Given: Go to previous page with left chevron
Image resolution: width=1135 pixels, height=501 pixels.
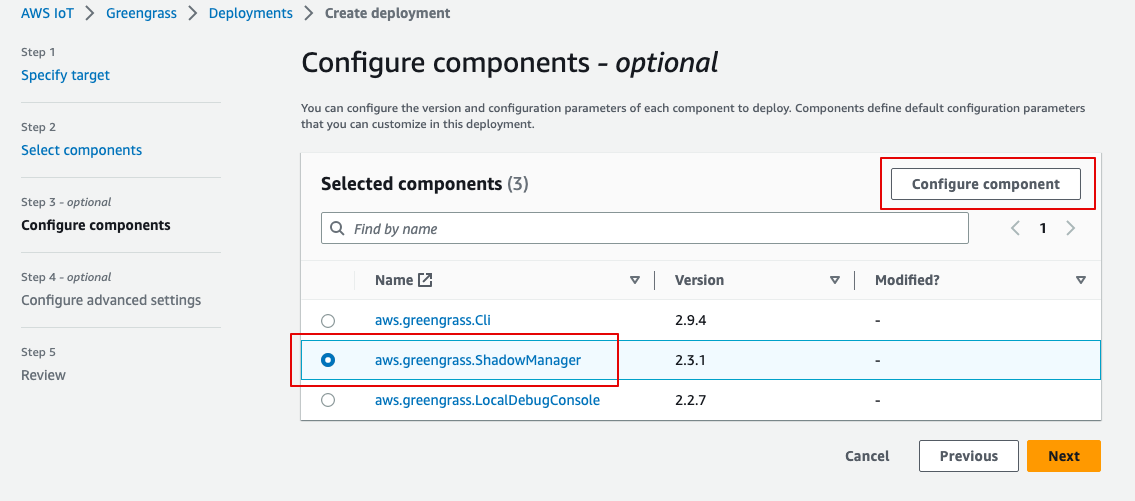Looking at the screenshot, I should coord(1016,228).
